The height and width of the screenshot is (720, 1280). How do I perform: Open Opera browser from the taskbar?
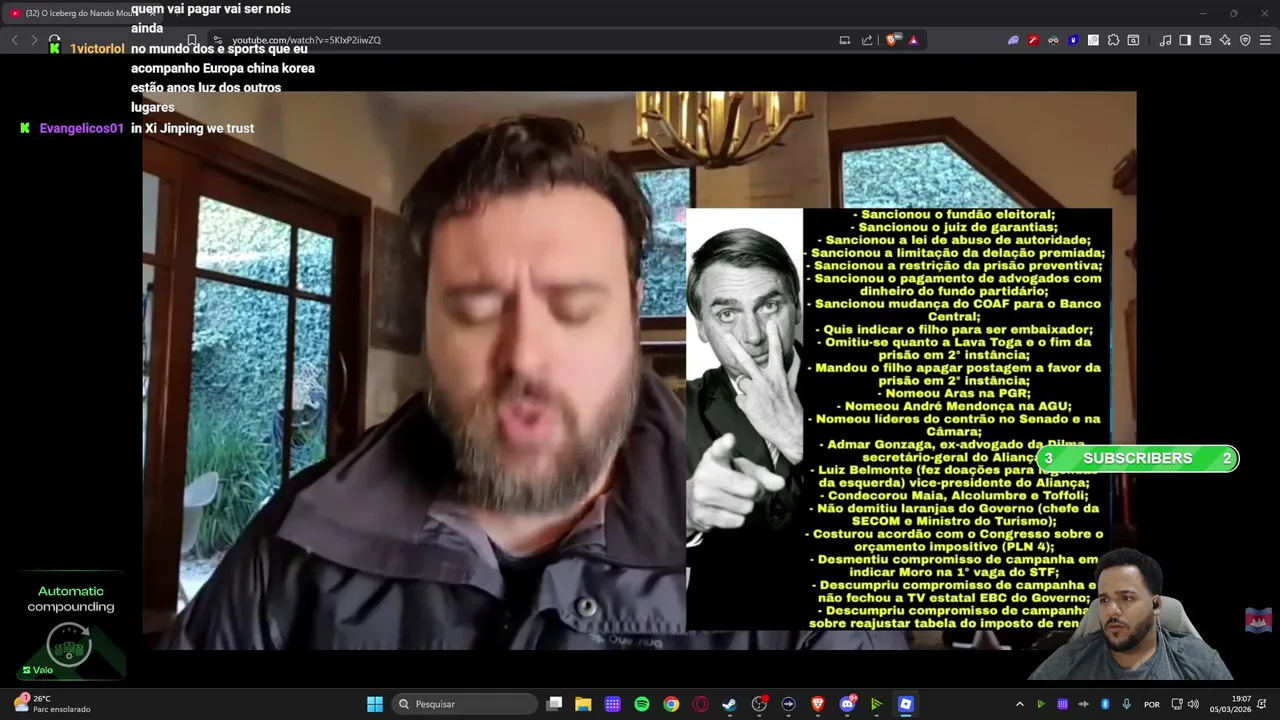(x=700, y=704)
